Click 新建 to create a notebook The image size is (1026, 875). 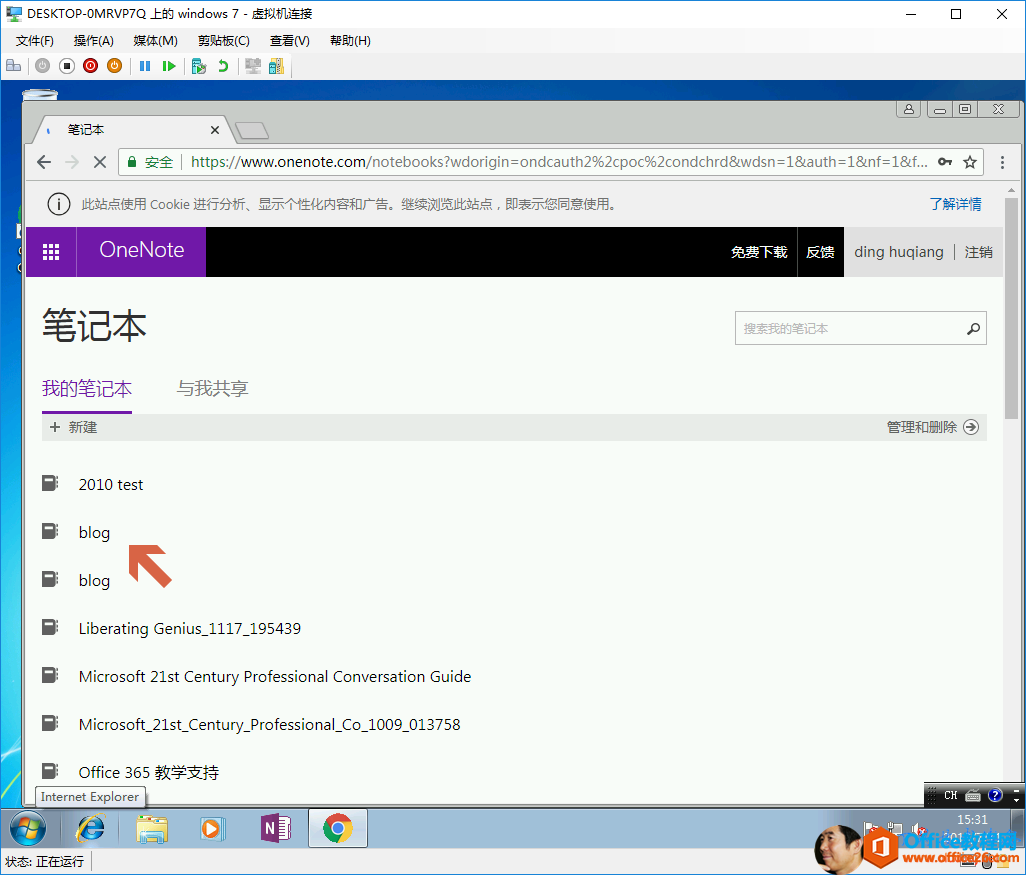[73, 427]
